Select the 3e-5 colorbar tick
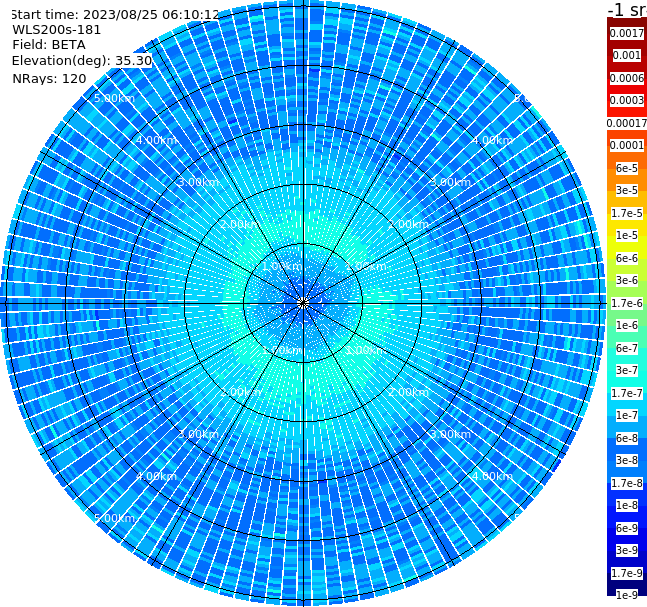Viewport: 647px width, 607px height. click(627, 190)
